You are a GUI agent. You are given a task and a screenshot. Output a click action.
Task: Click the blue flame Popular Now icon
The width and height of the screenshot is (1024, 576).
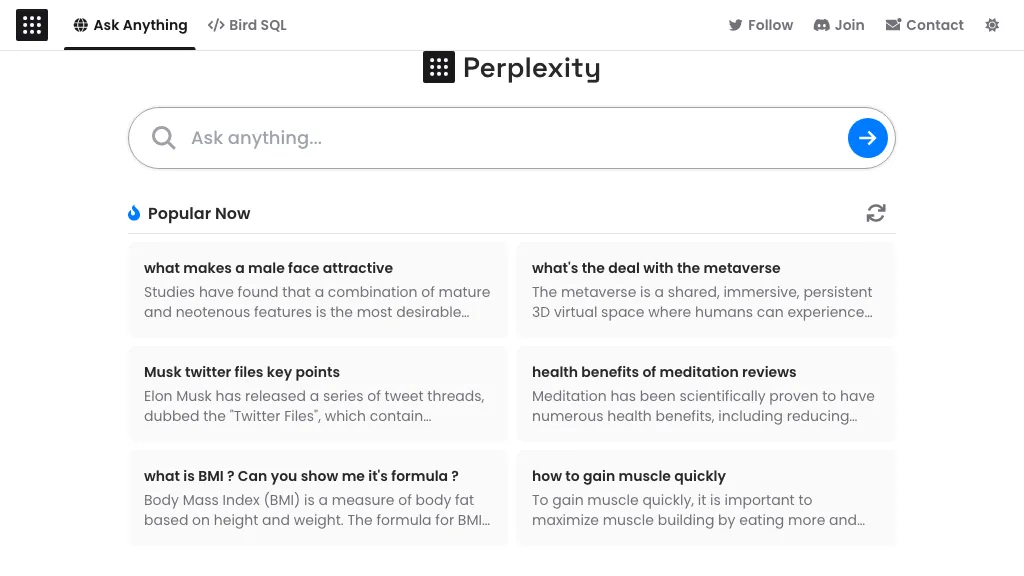coord(134,213)
